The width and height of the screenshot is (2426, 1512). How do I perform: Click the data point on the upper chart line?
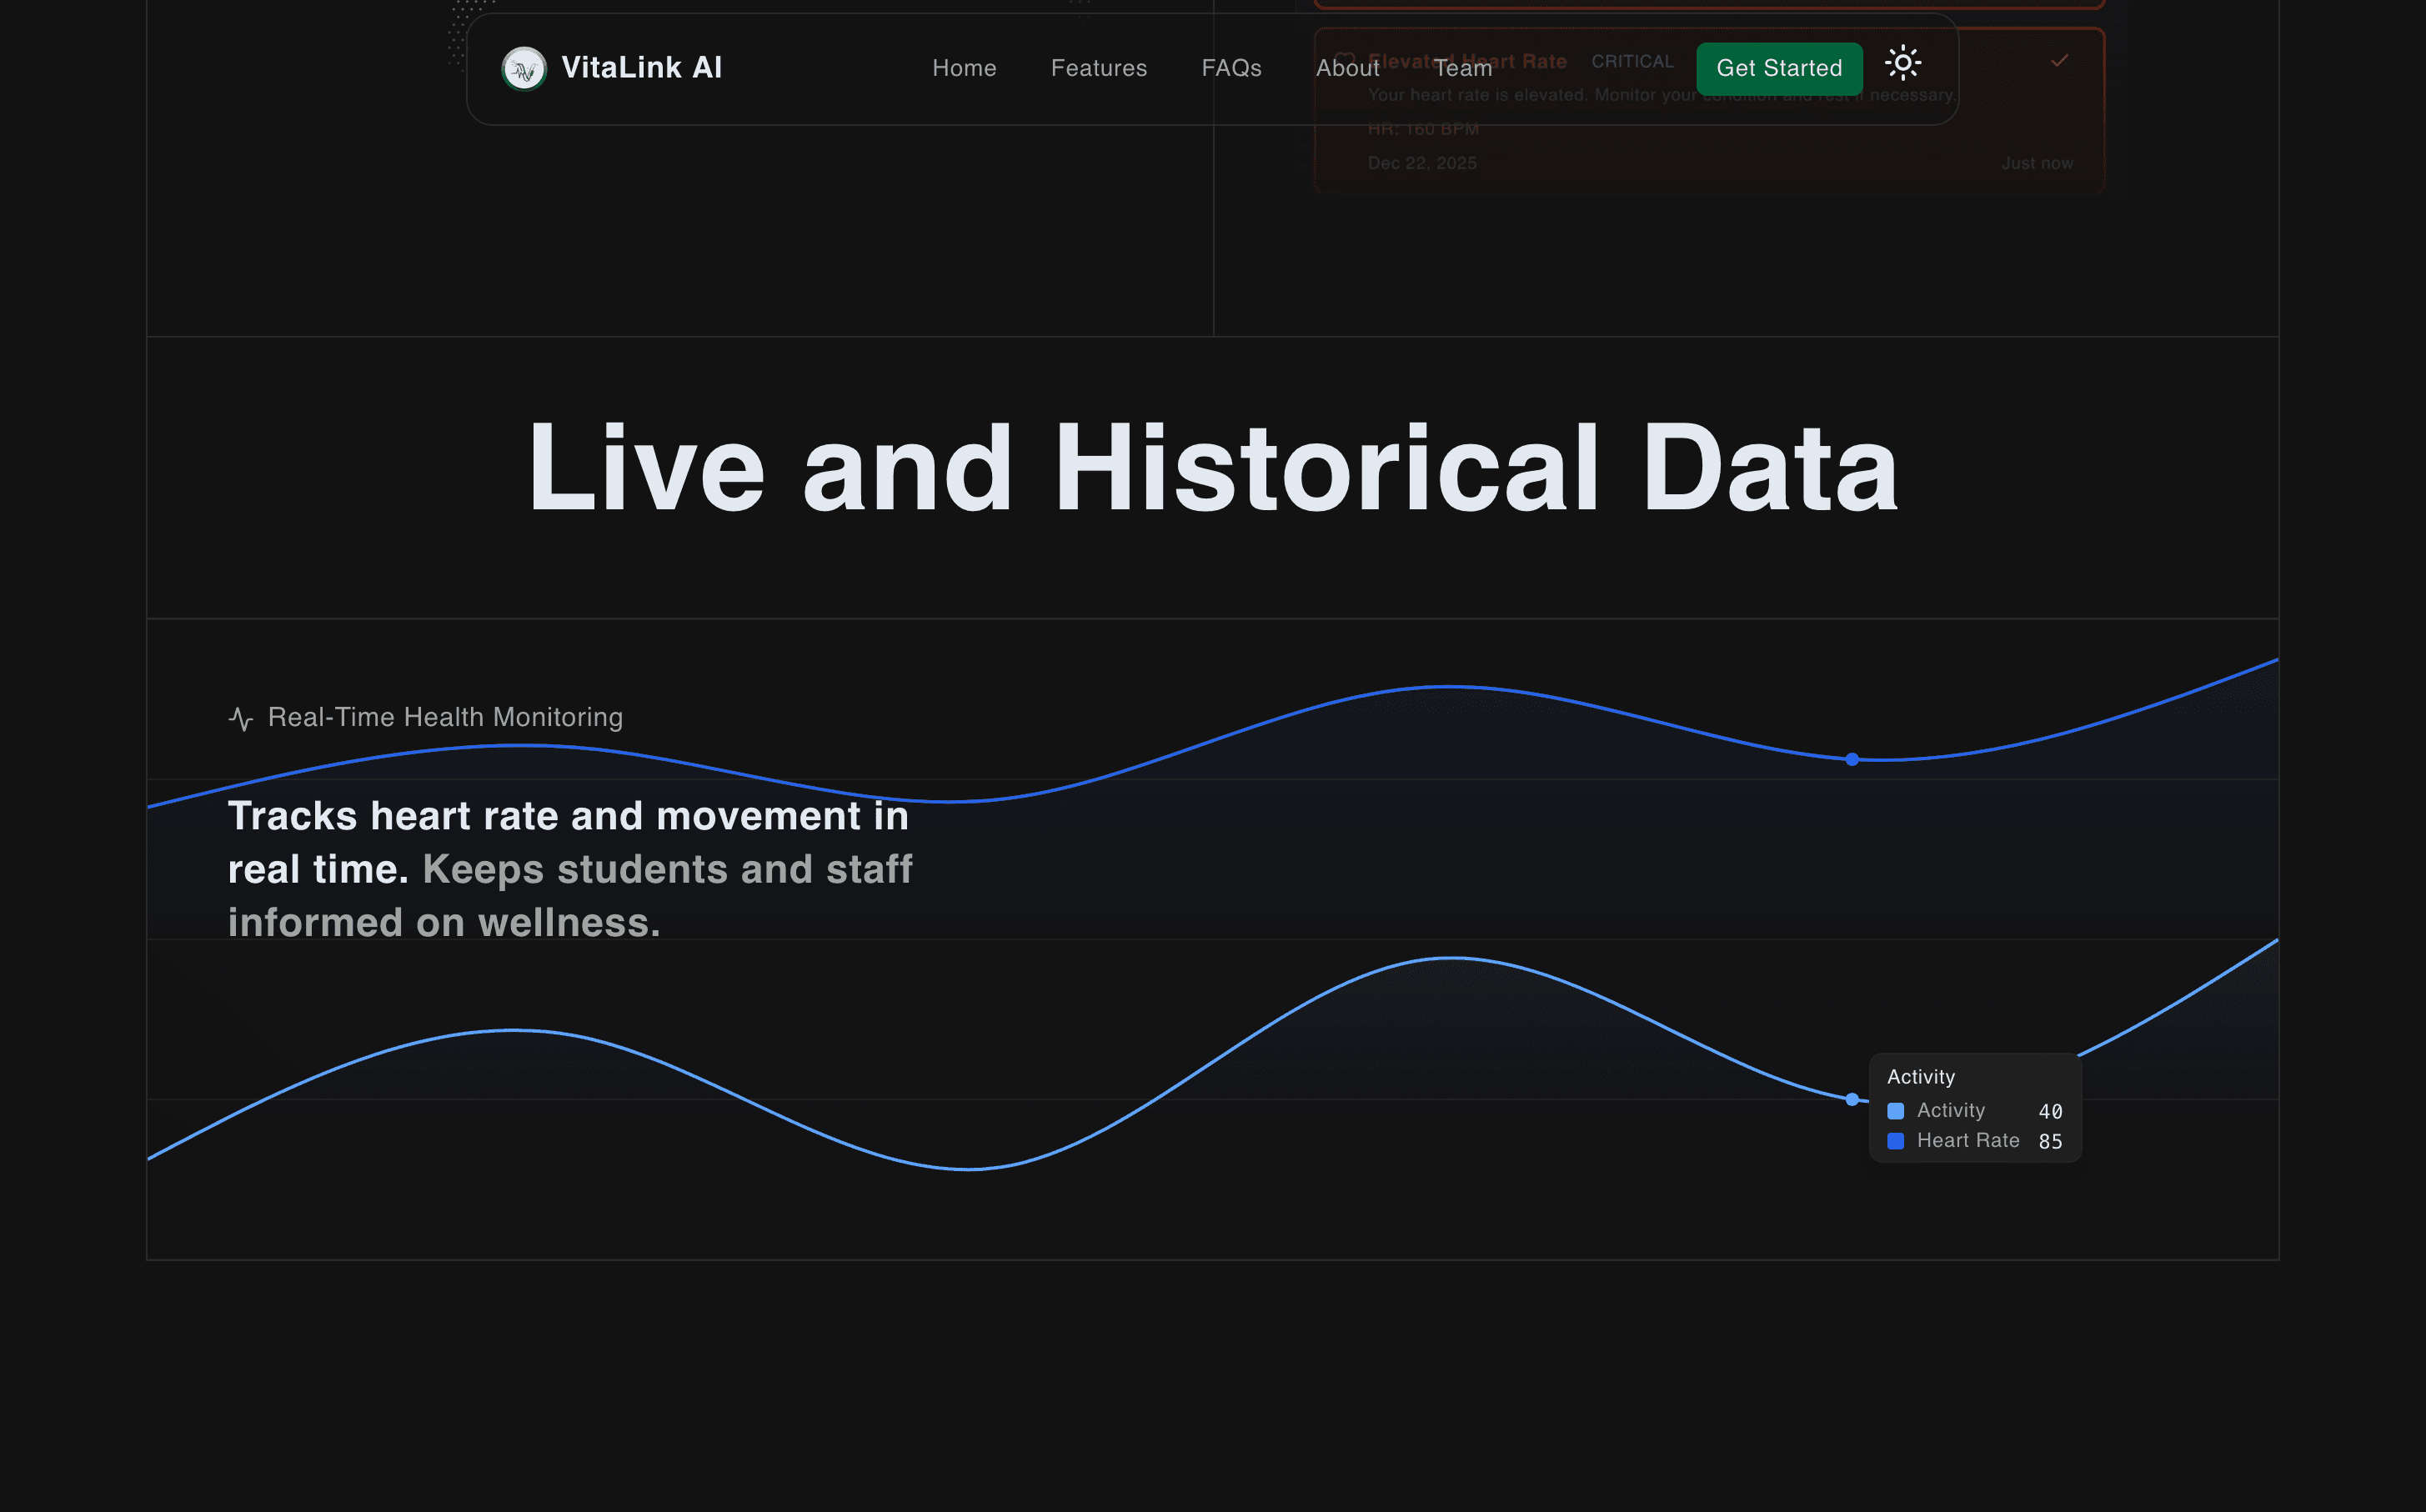pyautogui.click(x=1852, y=759)
